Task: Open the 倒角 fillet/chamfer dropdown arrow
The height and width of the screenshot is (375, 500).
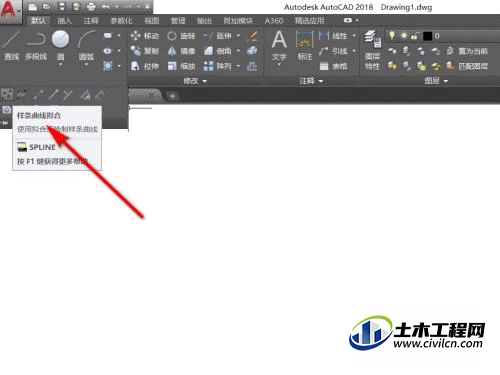Action: coord(238,51)
